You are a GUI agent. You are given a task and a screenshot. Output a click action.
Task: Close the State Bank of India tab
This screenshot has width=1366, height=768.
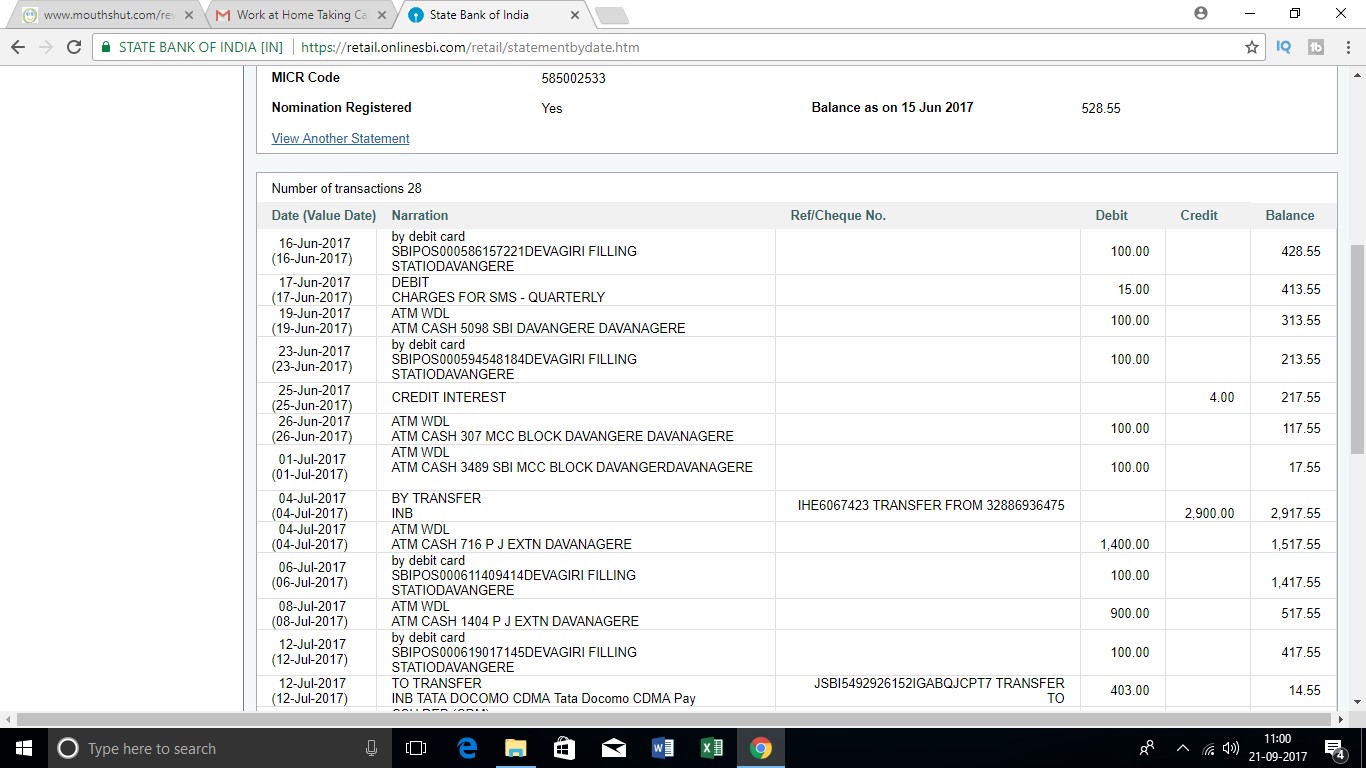pyautogui.click(x=573, y=15)
